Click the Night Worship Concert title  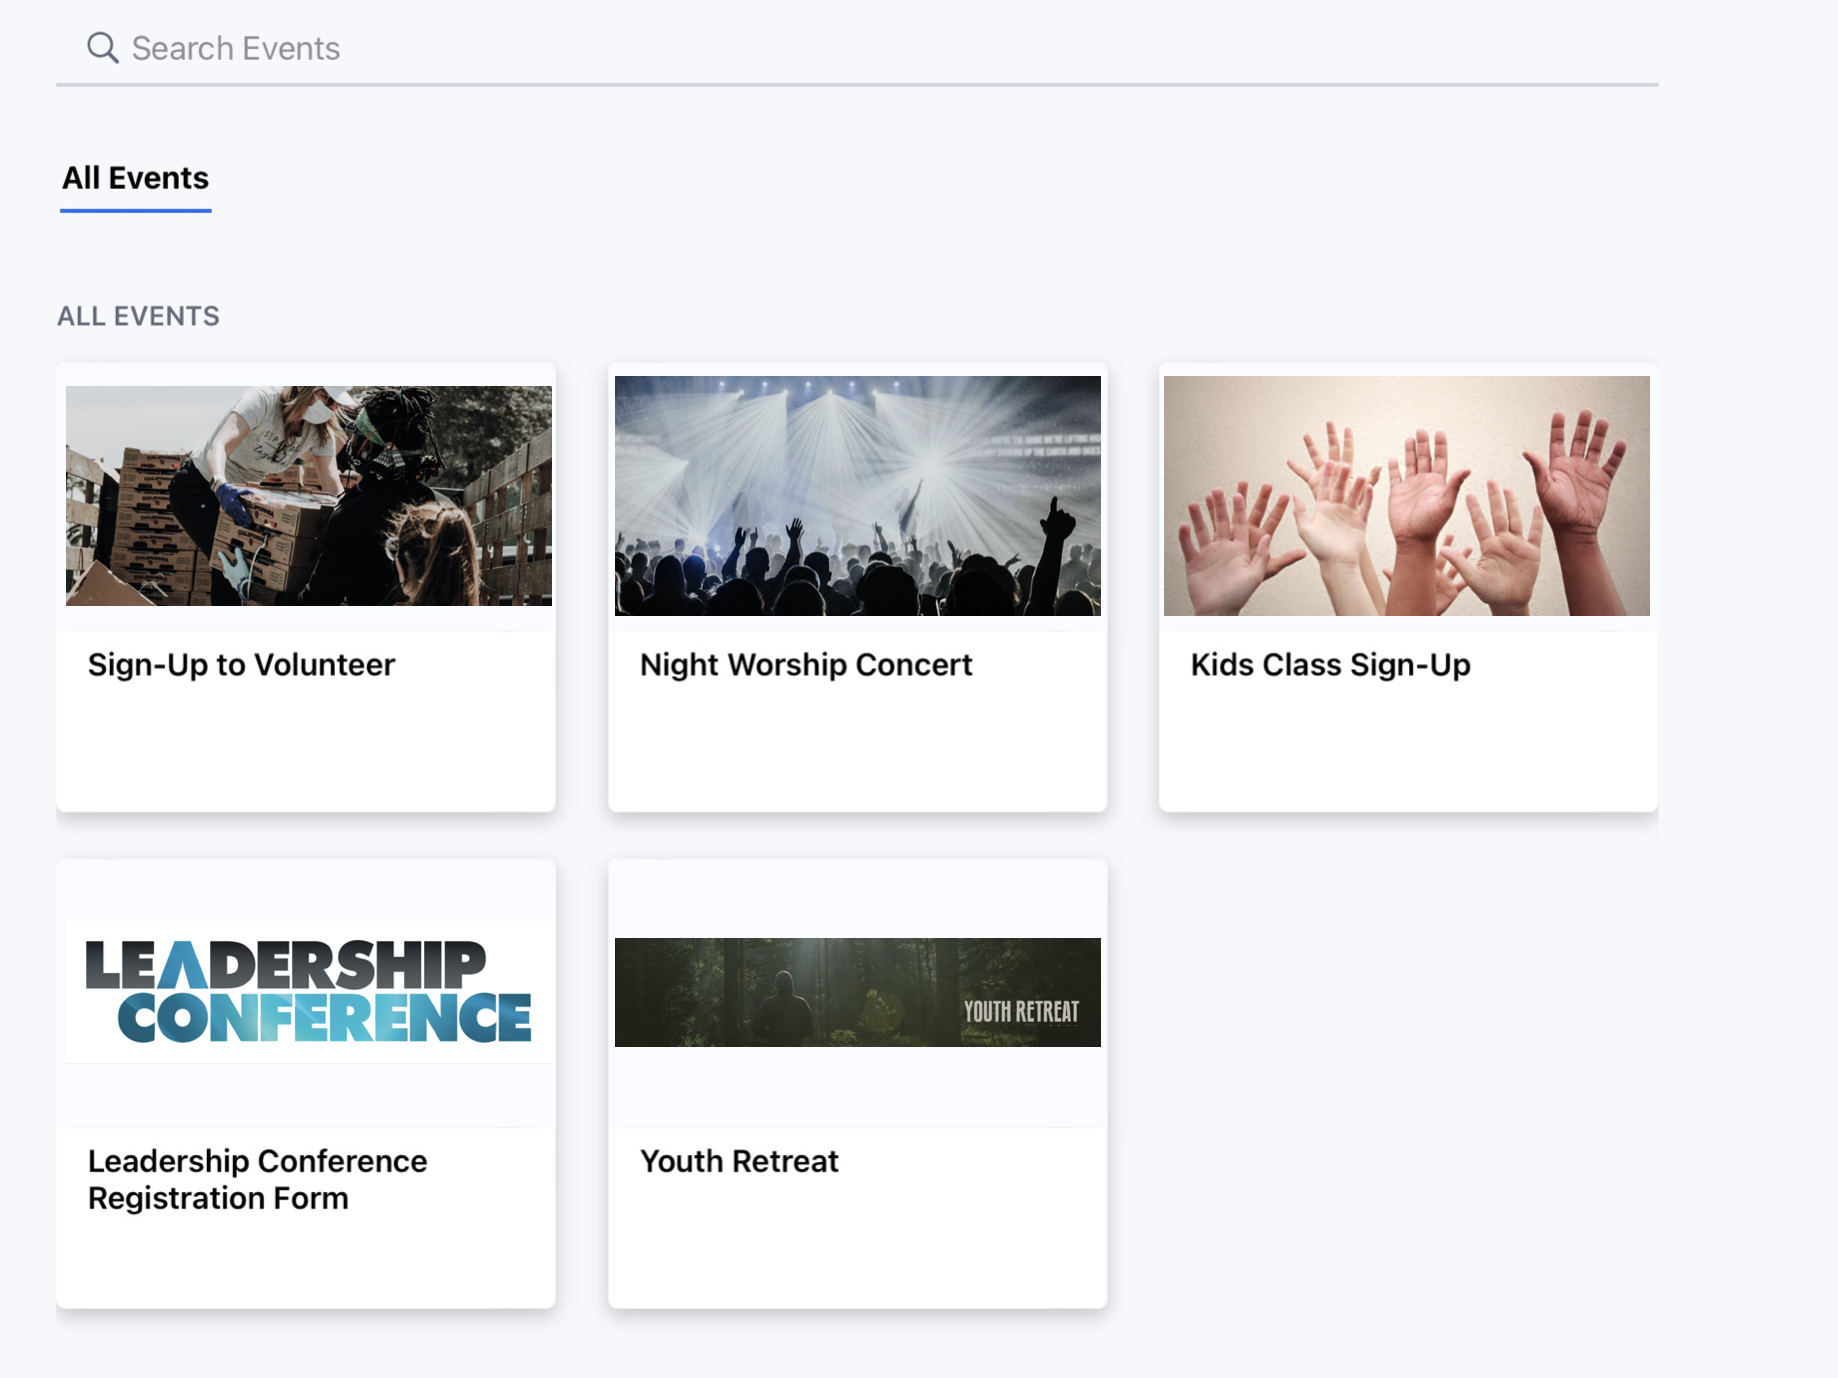point(805,665)
